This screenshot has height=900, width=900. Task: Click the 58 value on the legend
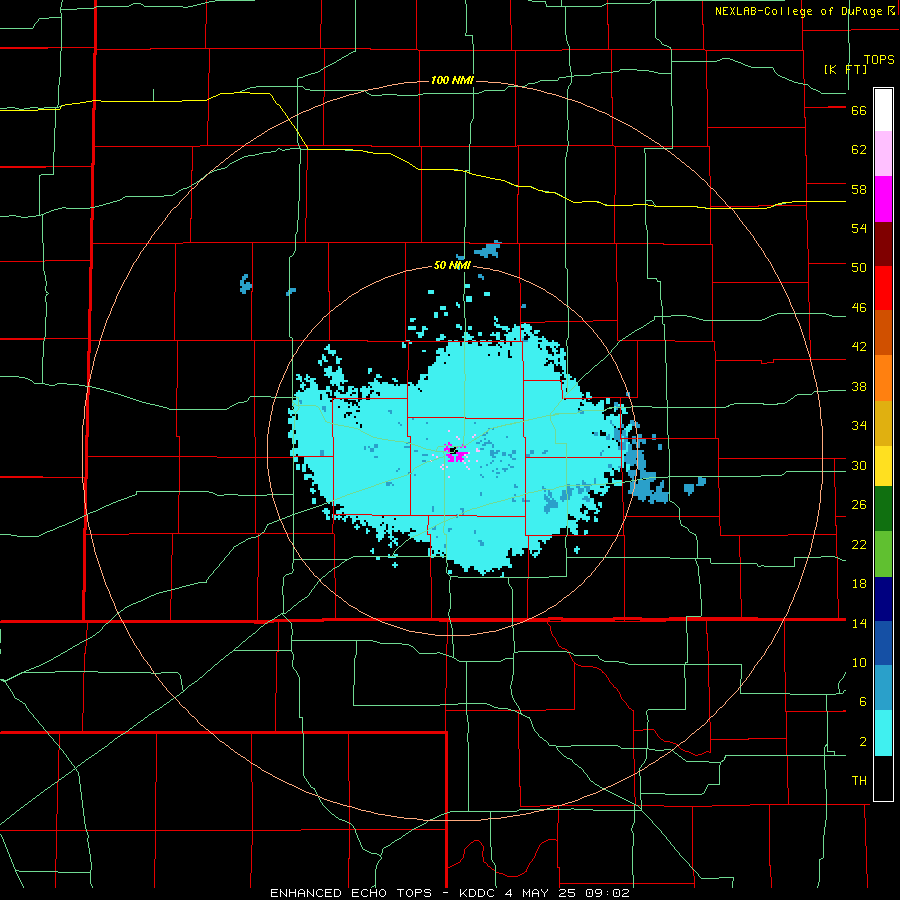point(859,189)
